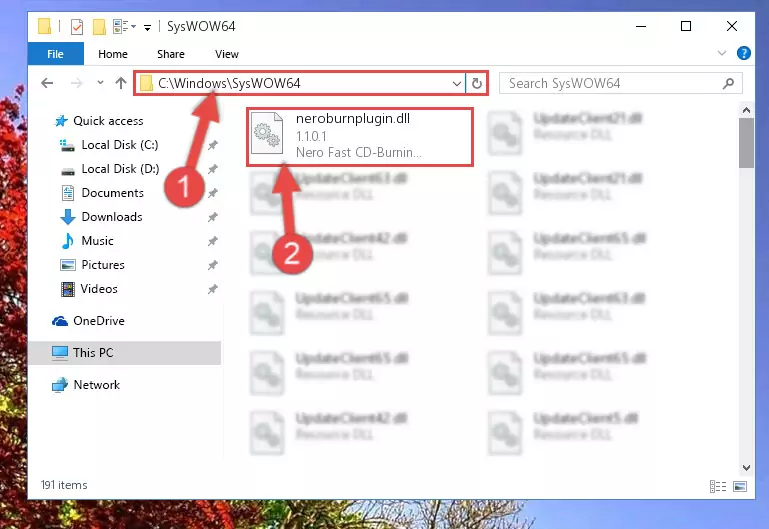Screen dimensions: 769x529
Task: Click the pin icon next to Local Disk (C:)
Action: tap(212, 145)
